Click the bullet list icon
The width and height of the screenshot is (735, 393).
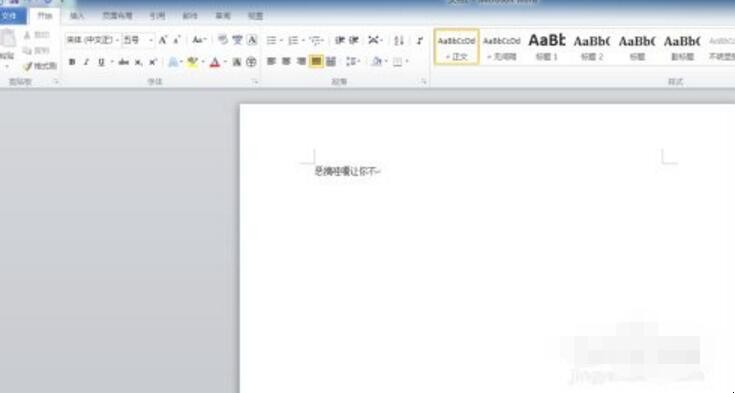coord(271,40)
